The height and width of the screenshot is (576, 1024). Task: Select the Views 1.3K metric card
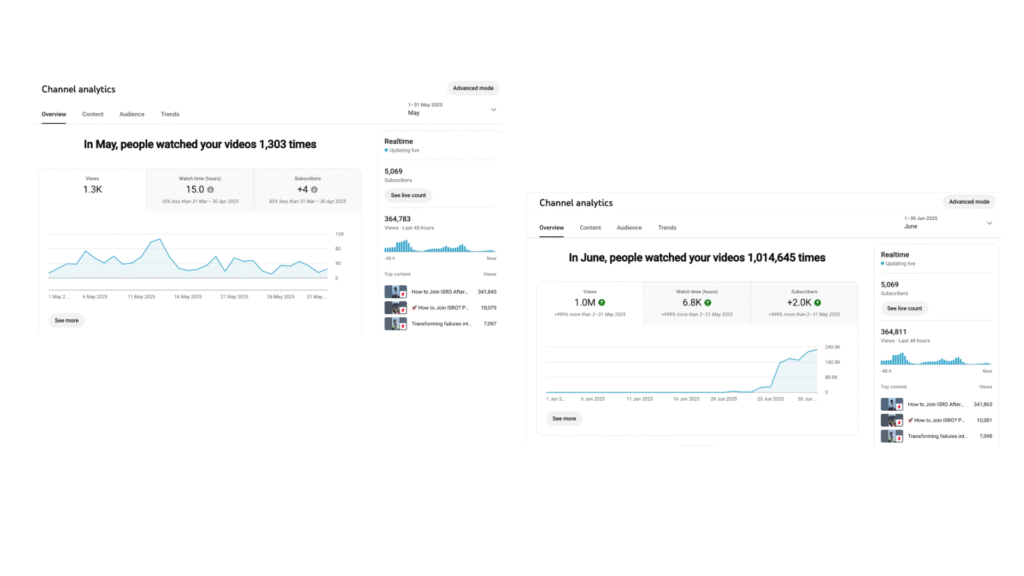point(93,189)
